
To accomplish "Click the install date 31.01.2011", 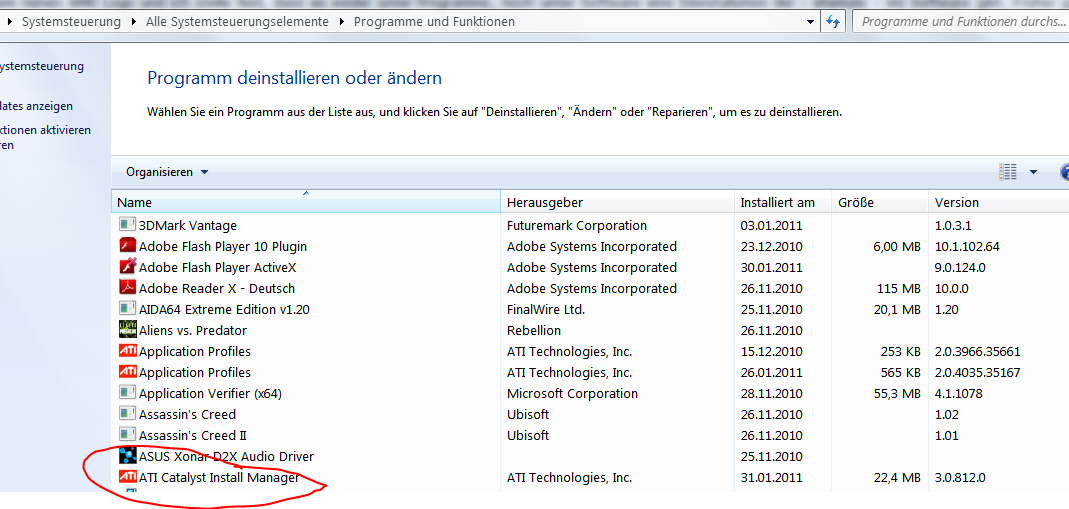I will (772, 478).
